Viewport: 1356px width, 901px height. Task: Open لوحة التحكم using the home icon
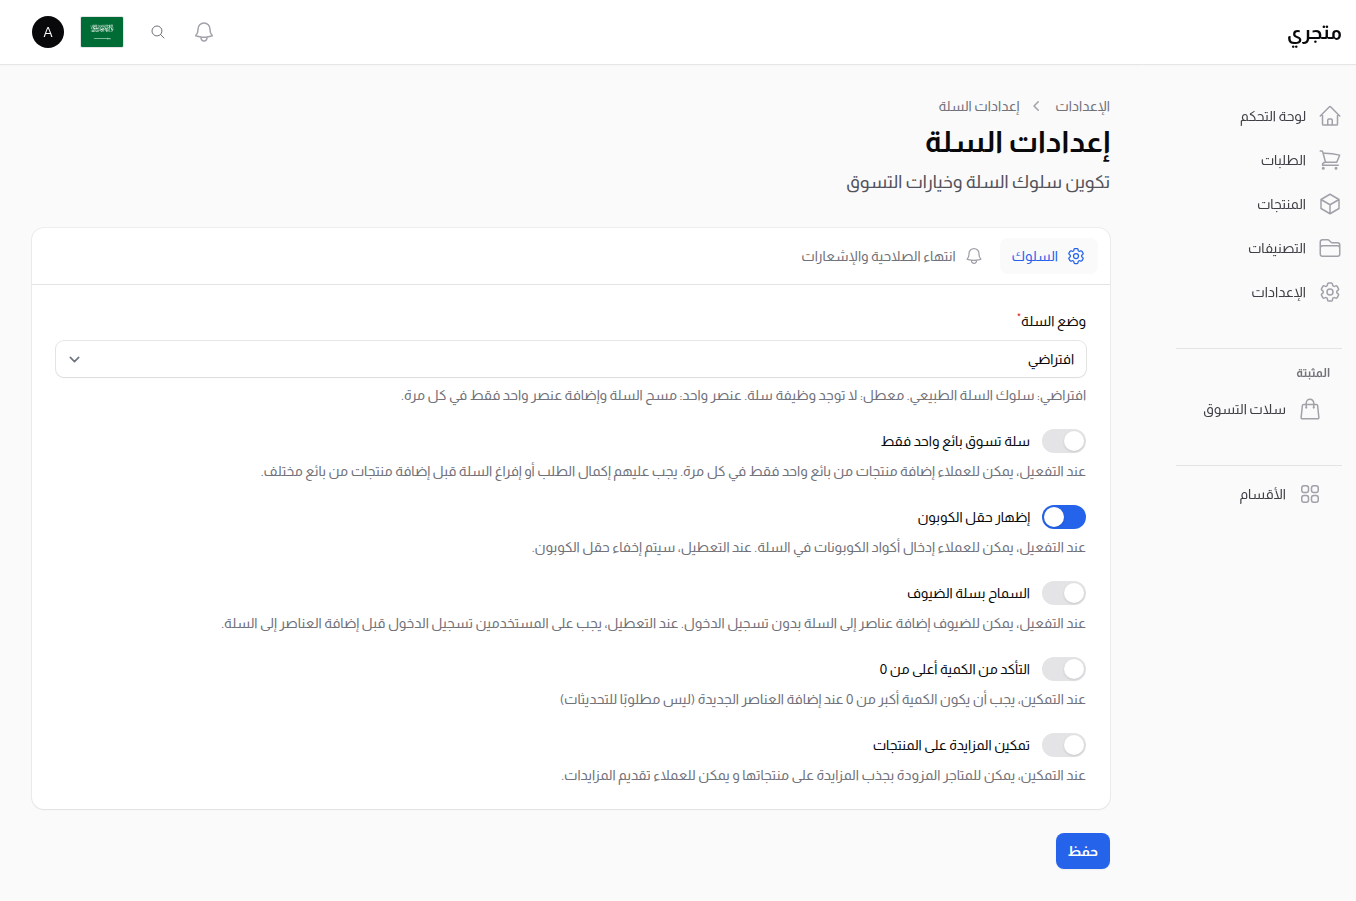[1330, 115]
